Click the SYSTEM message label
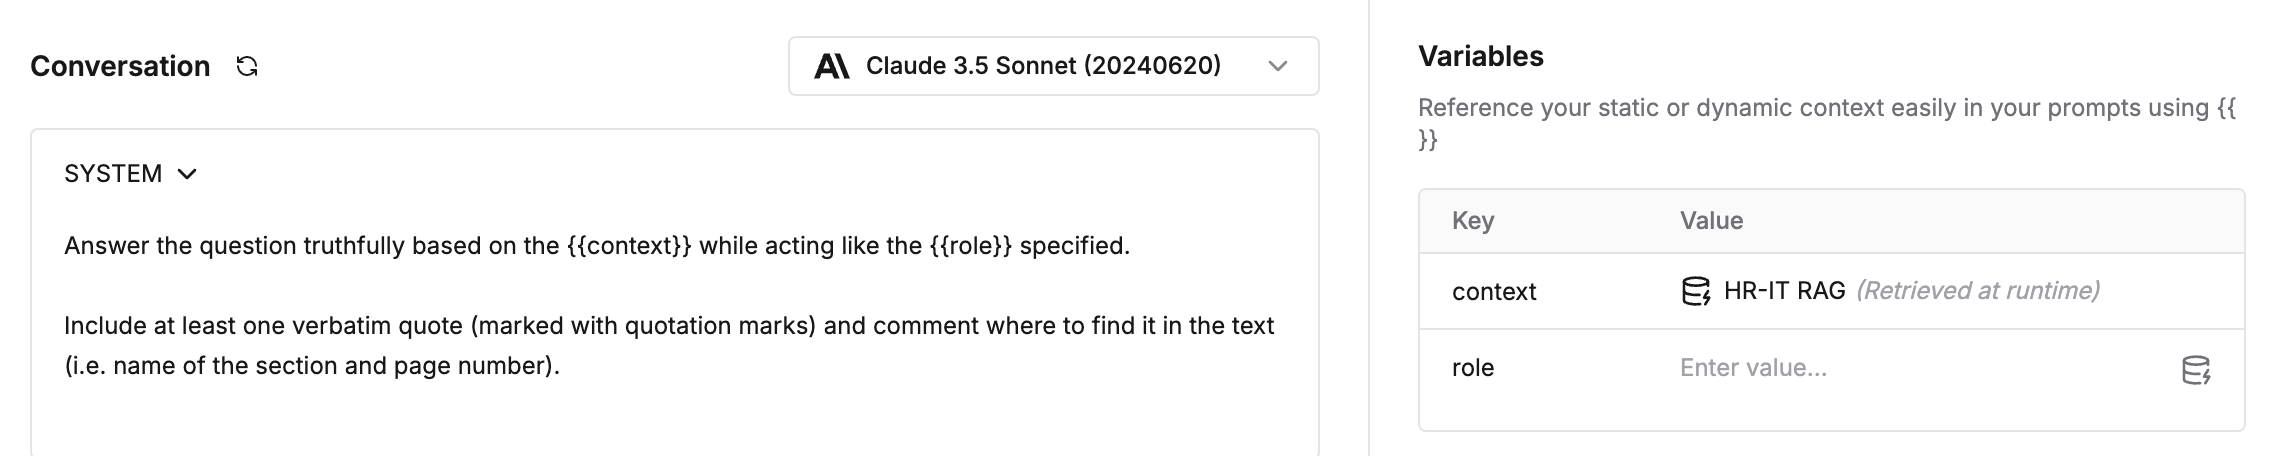 click(113, 174)
